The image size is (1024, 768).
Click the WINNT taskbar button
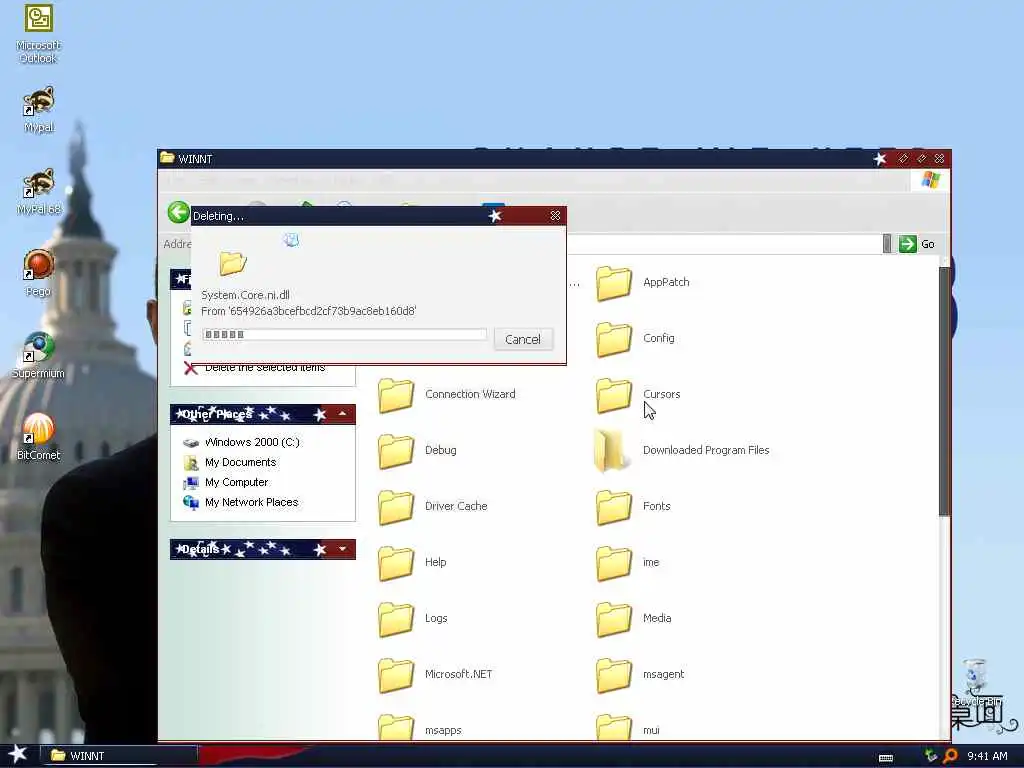pos(119,756)
